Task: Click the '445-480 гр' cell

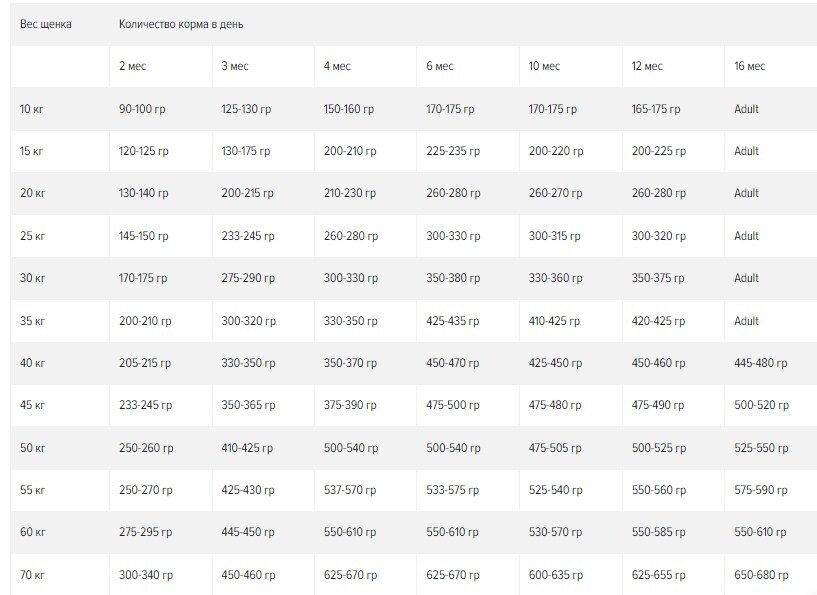Action: (x=761, y=363)
